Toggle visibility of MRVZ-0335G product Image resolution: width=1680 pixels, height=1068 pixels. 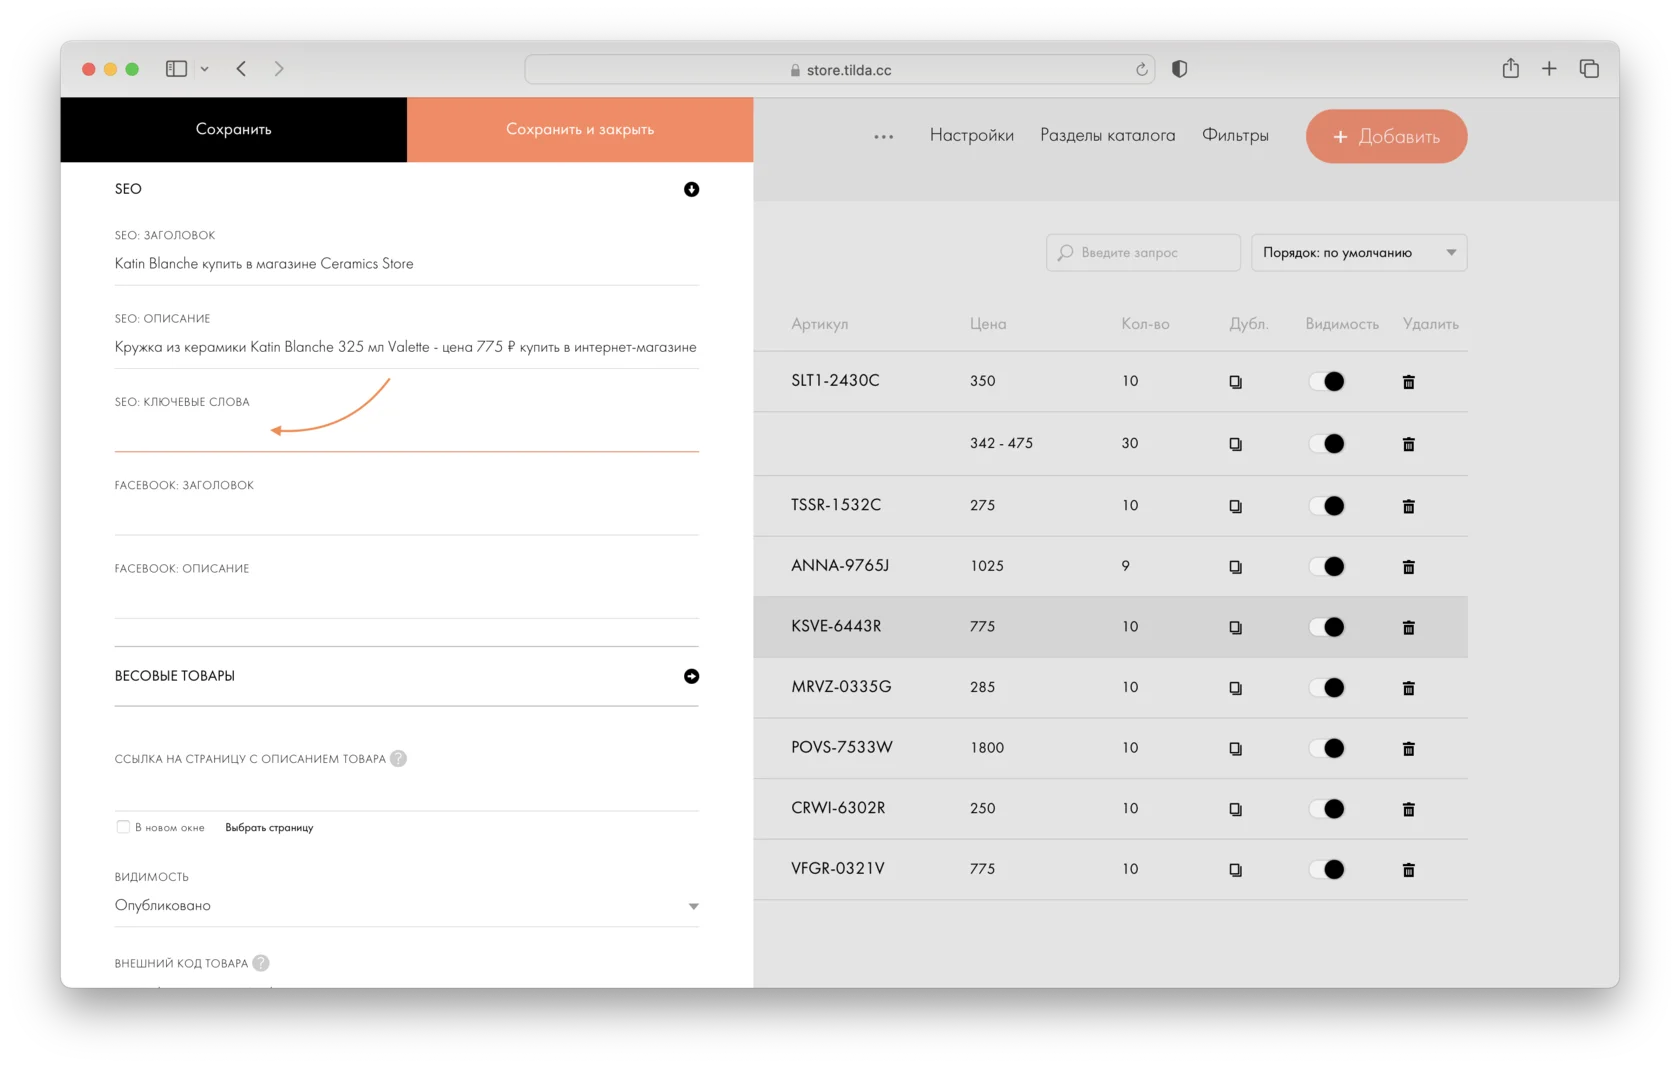point(1327,688)
